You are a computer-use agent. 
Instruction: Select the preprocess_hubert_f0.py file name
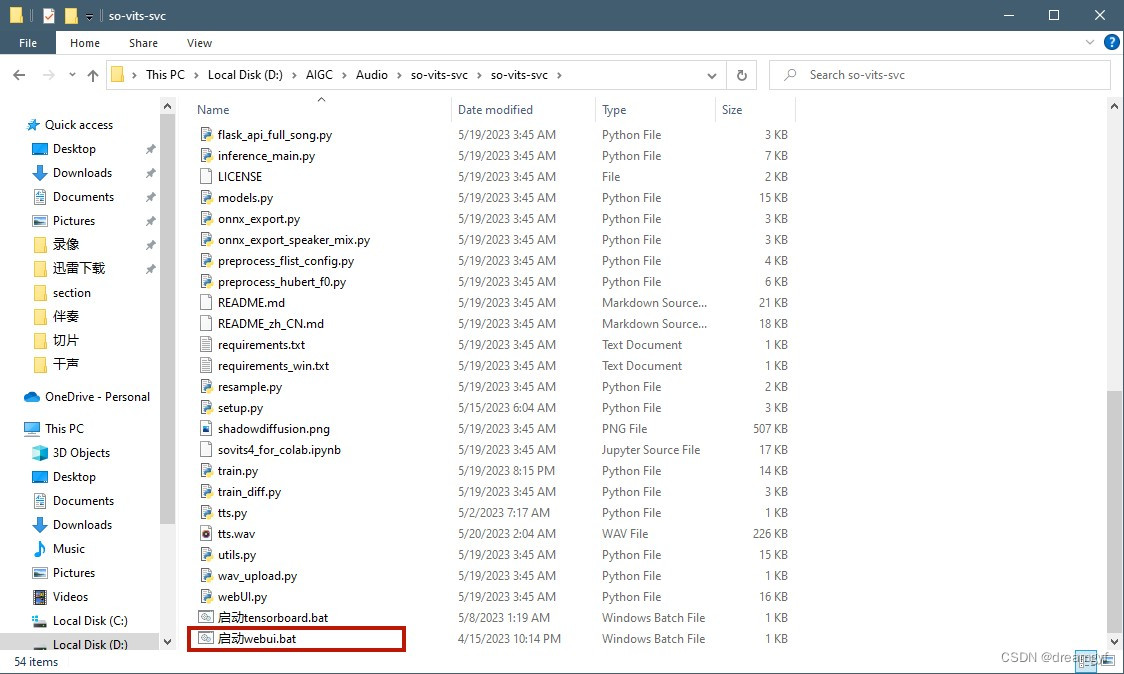(282, 282)
